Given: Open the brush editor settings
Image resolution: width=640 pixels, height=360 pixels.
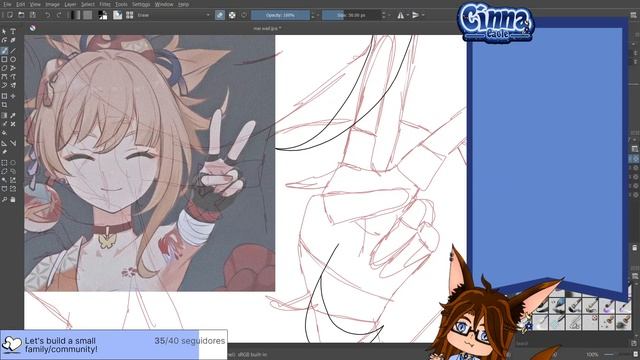Looking at the screenshot, I should pyautogui.click(x=118, y=15).
